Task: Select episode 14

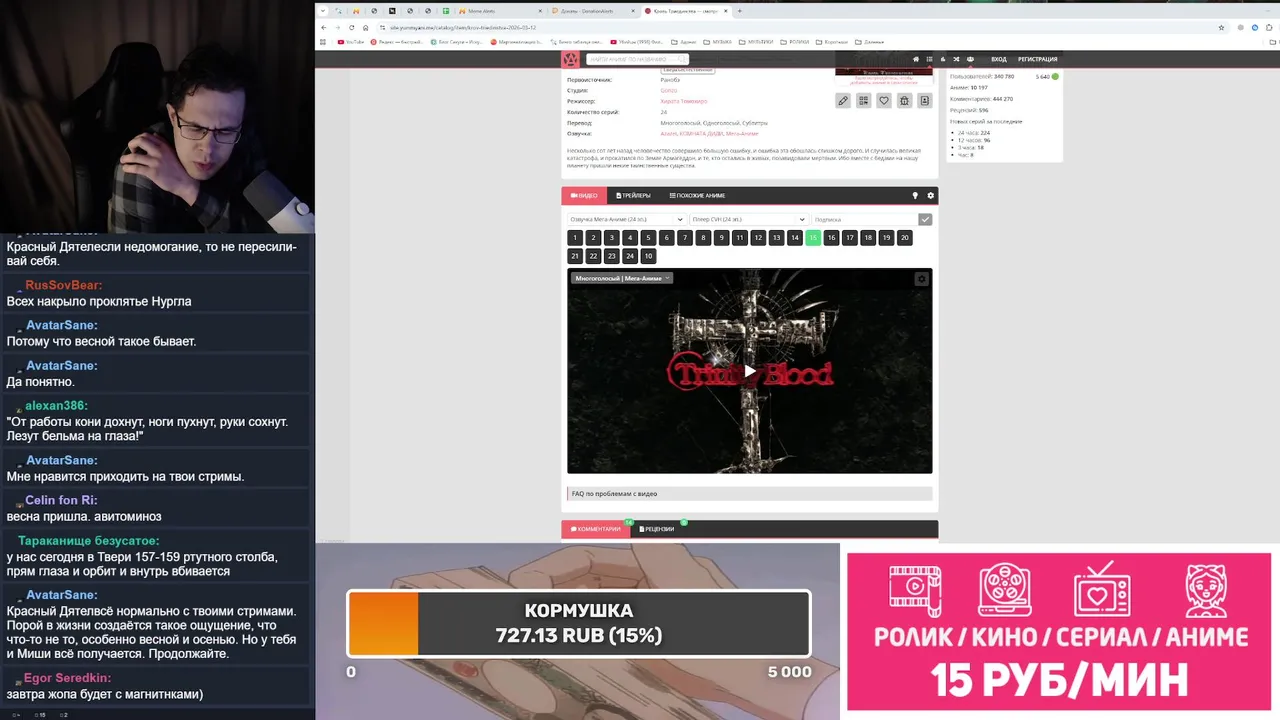Action: 795,238
